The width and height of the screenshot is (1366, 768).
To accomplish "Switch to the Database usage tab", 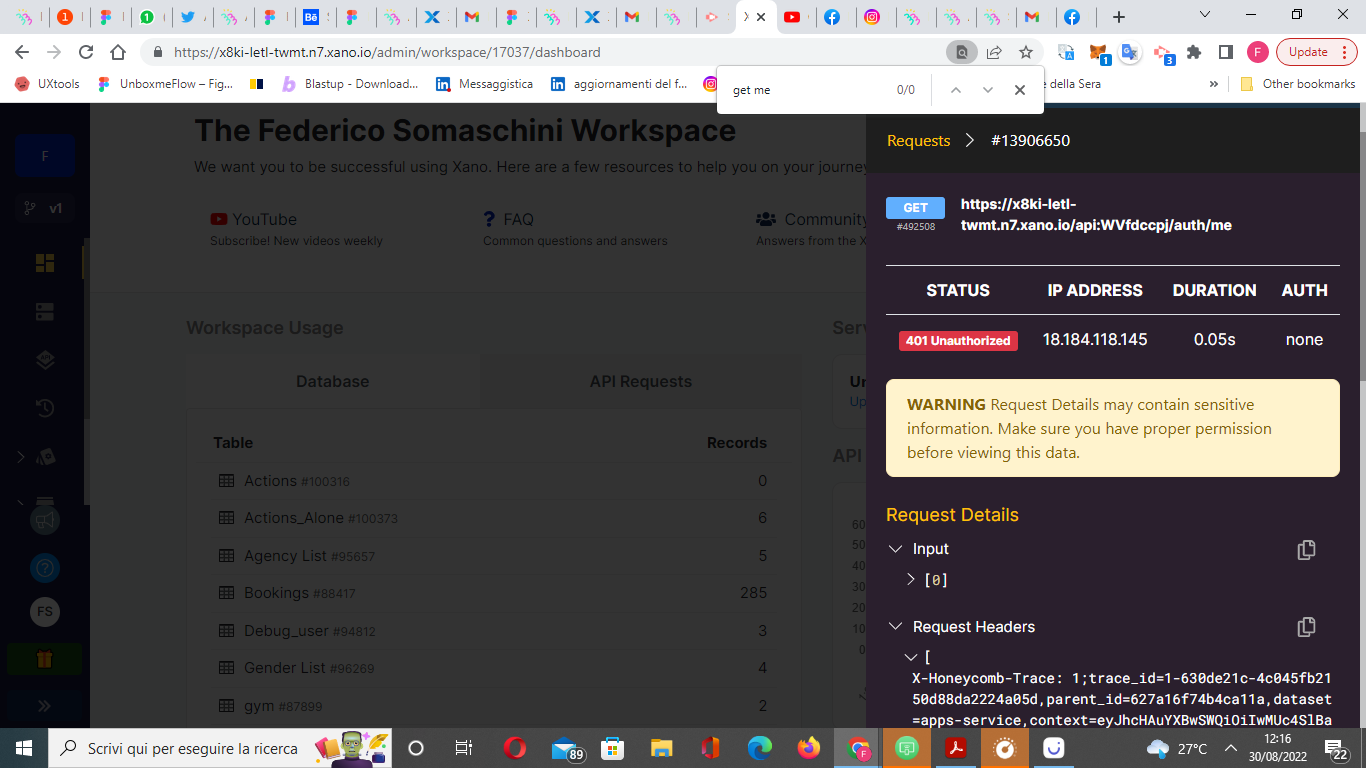I will click(x=333, y=382).
